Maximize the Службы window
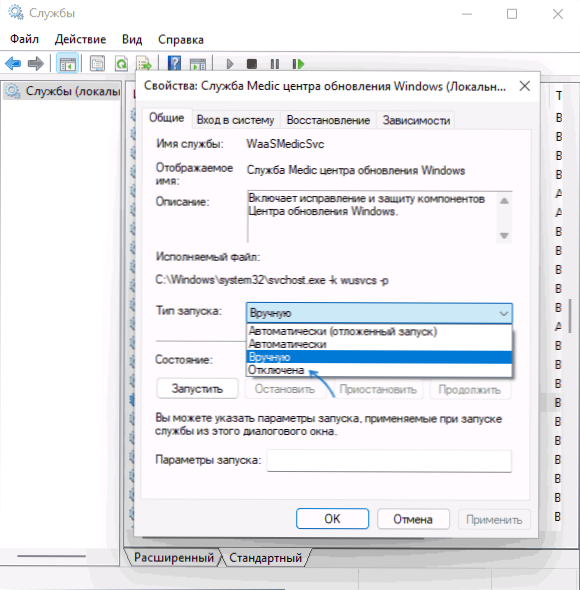Image resolution: width=580 pixels, height=590 pixels. (x=512, y=14)
